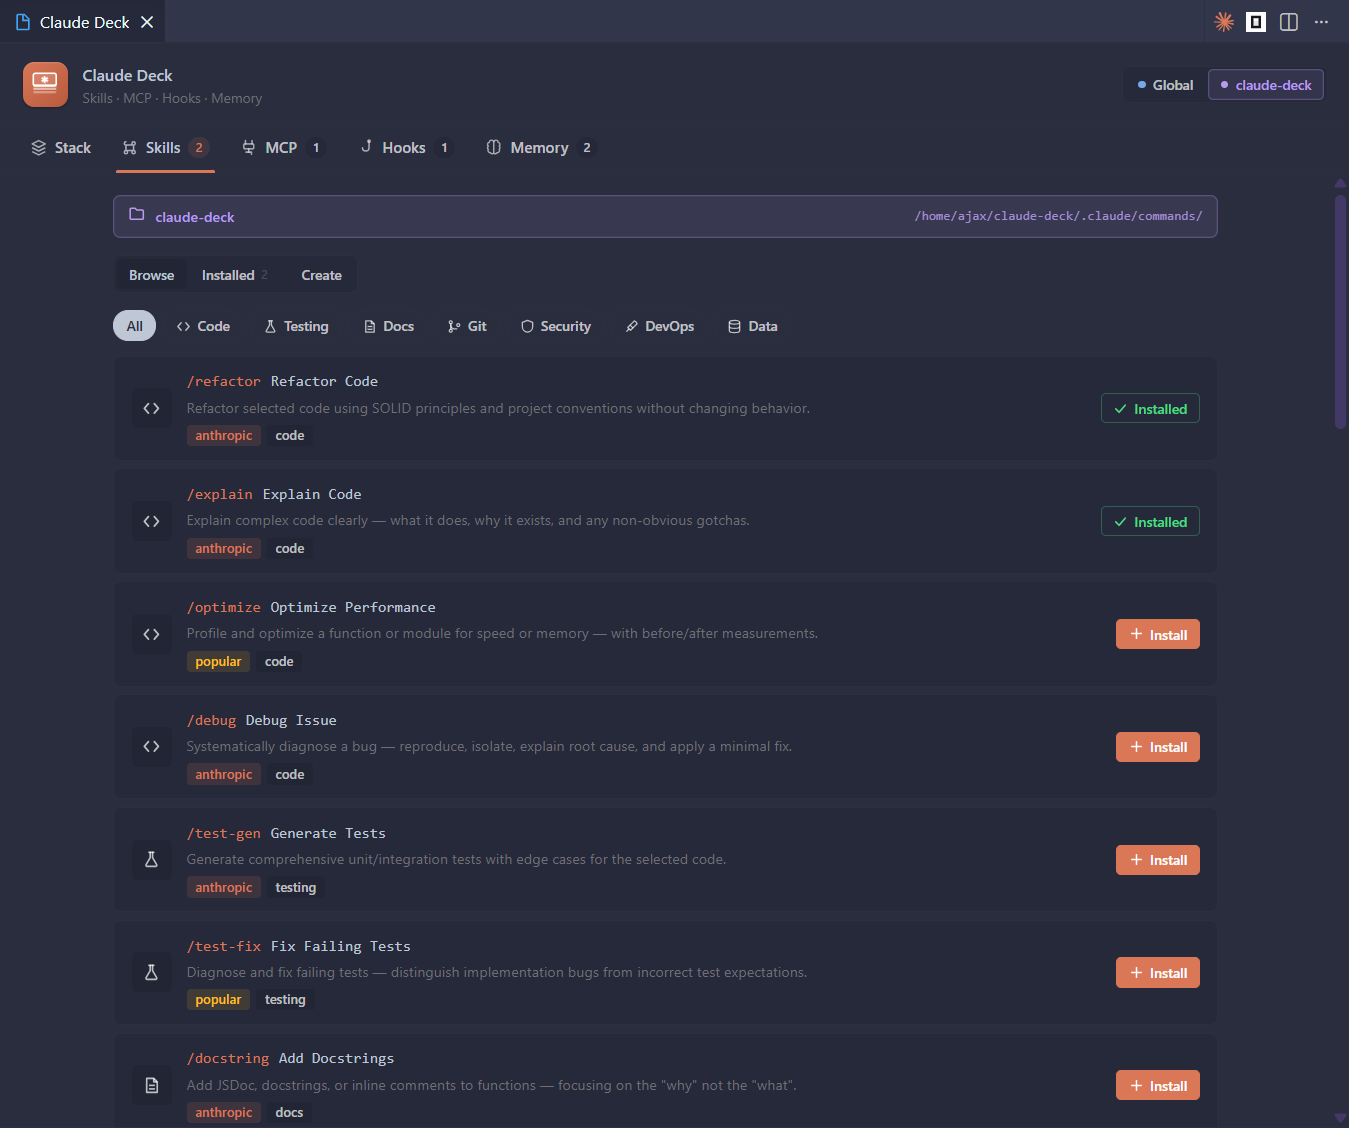Filter skills by Git category
This screenshot has width=1349, height=1128.
point(467,326)
